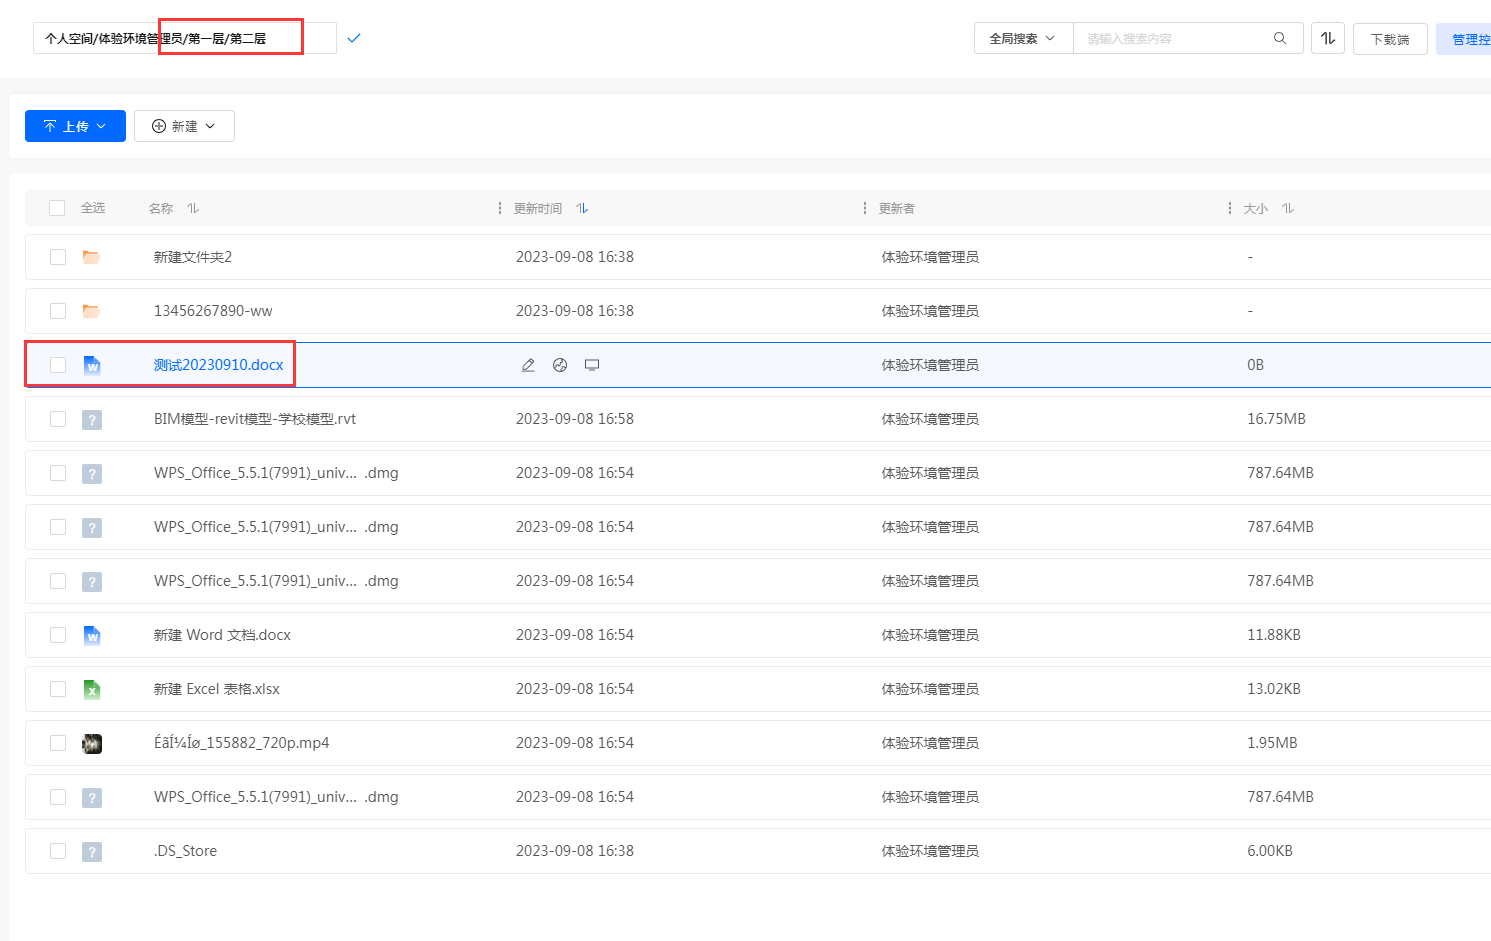Check the box for 13456267890-ww

(58, 311)
